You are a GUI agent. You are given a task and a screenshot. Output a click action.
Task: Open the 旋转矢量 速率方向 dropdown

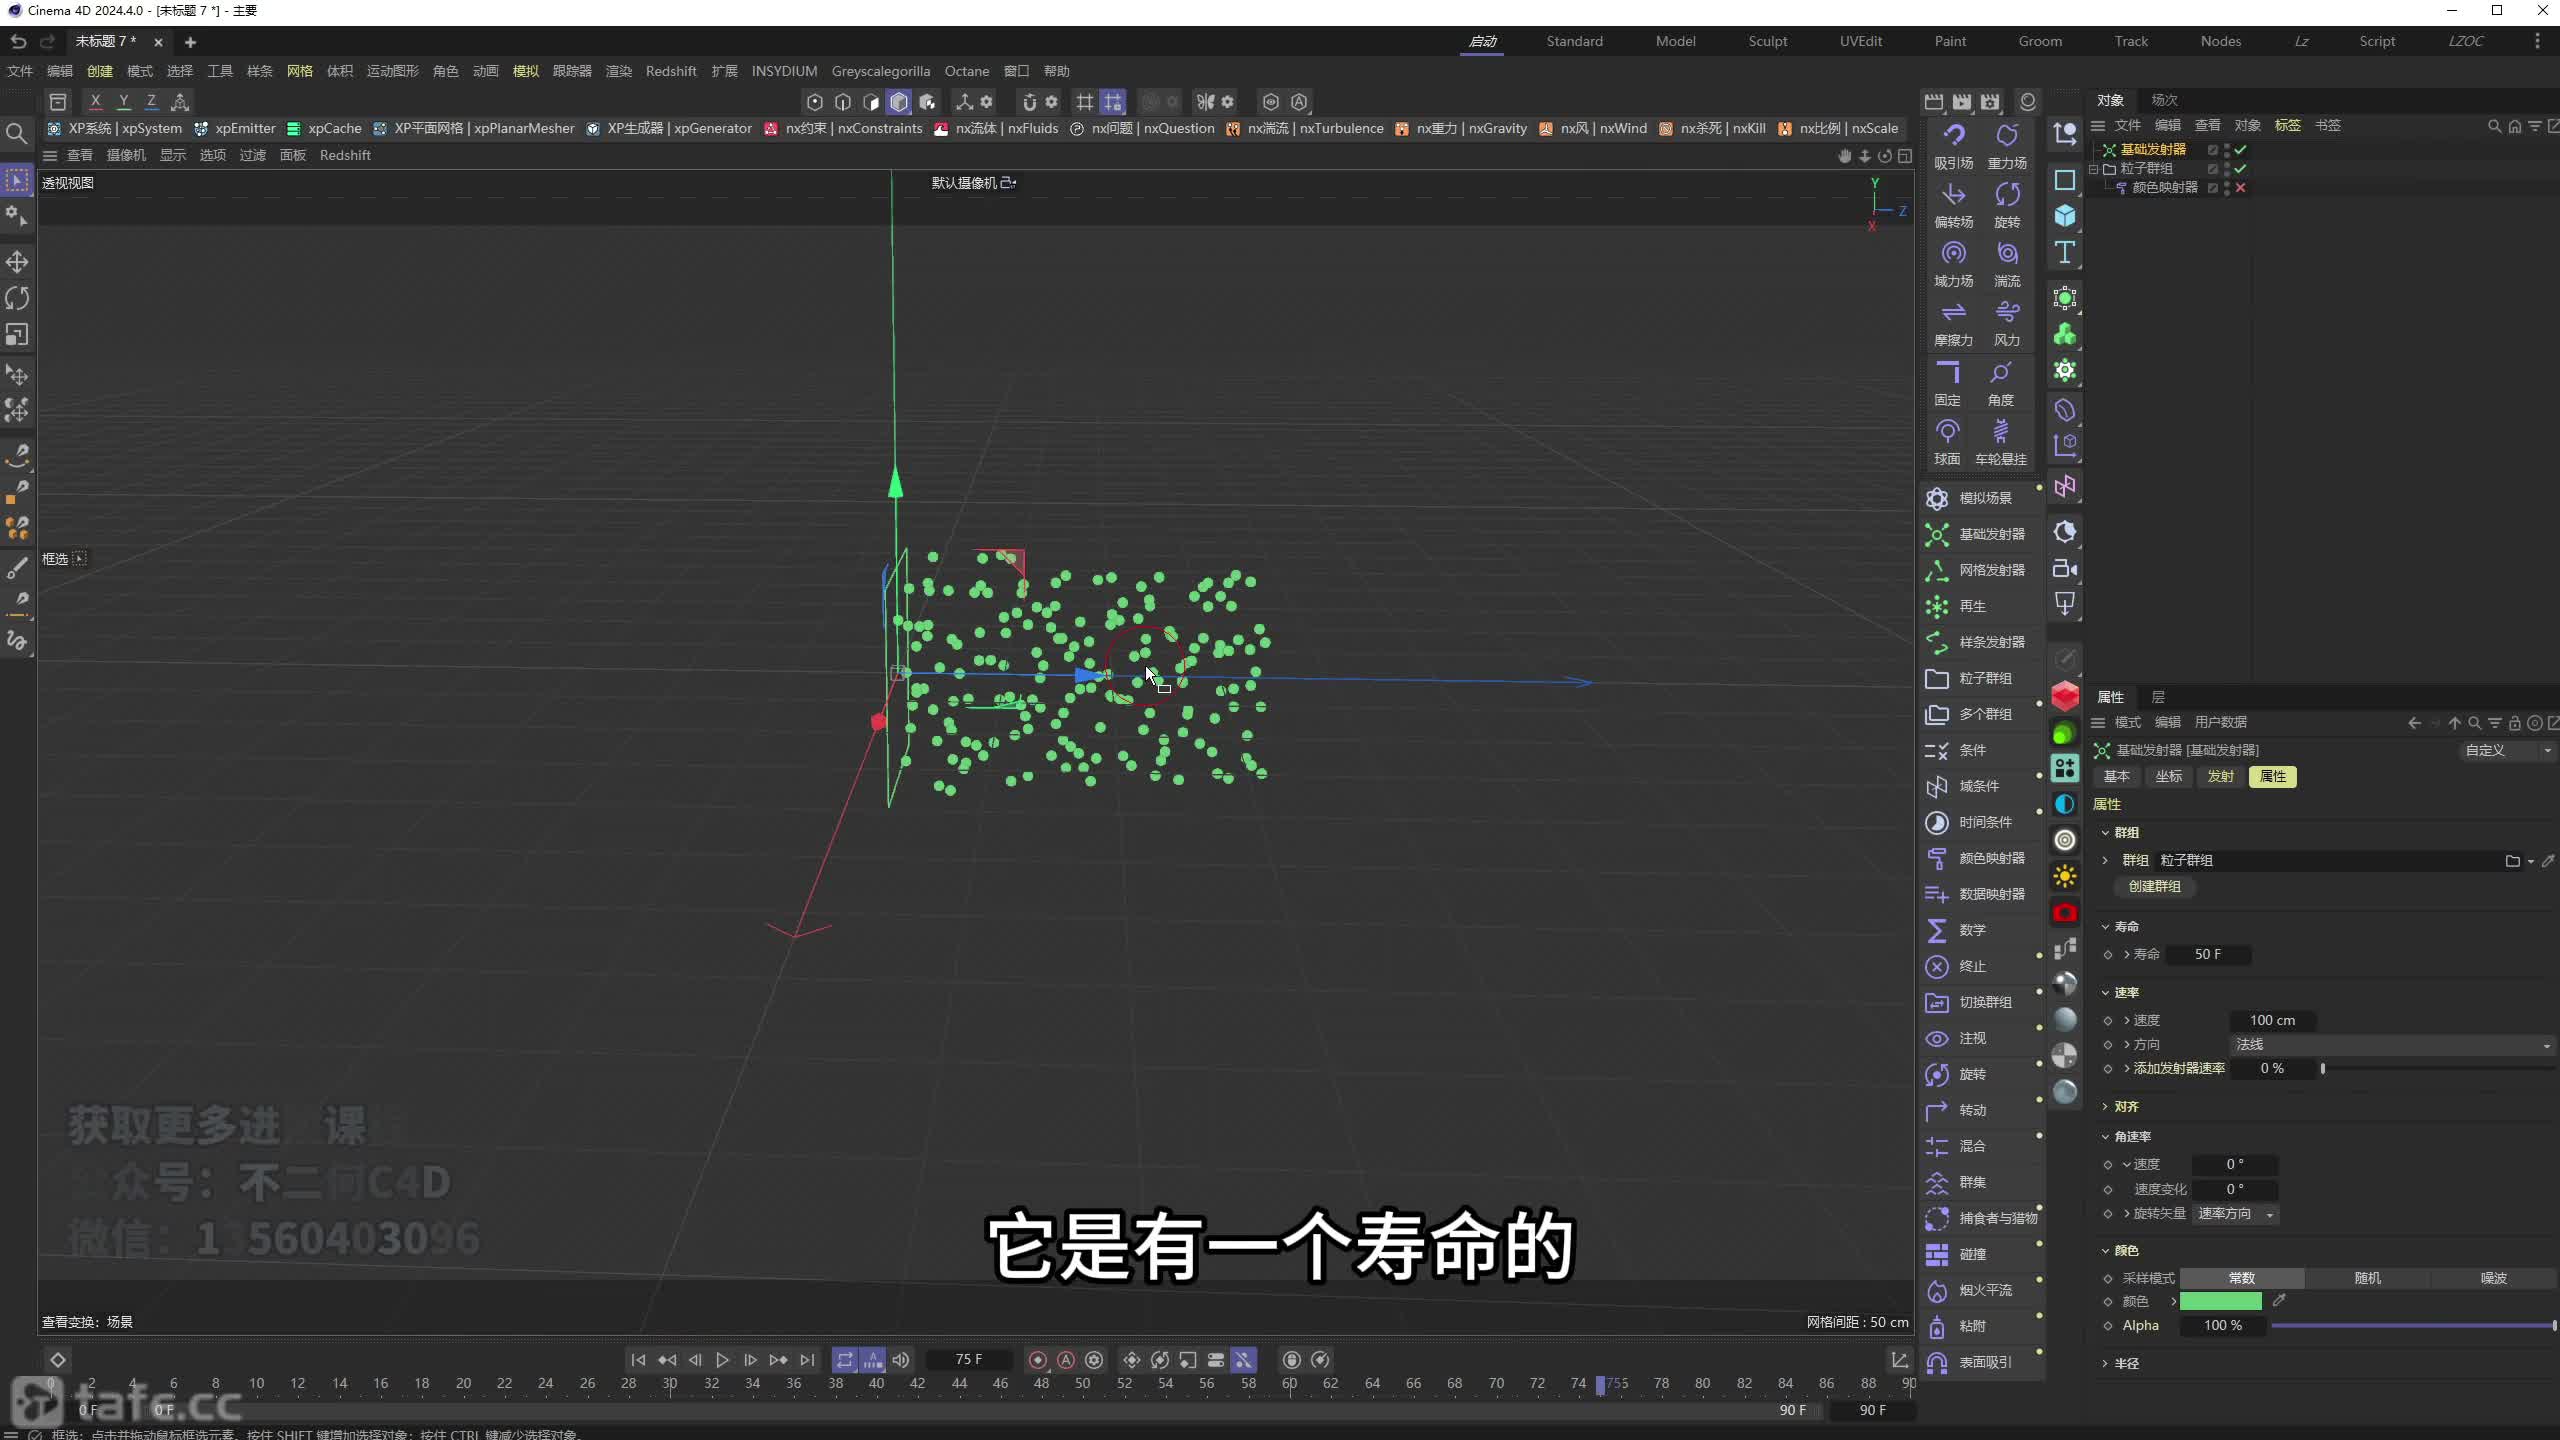(2235, 1213)
